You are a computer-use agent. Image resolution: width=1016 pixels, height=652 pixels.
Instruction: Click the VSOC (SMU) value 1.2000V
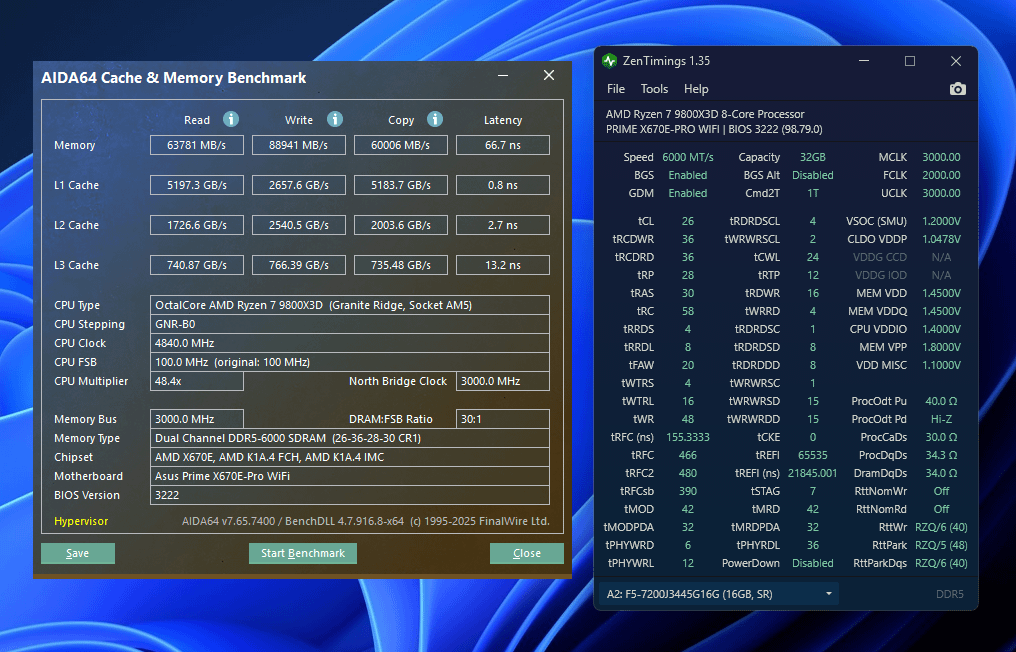tap(941, 221)
